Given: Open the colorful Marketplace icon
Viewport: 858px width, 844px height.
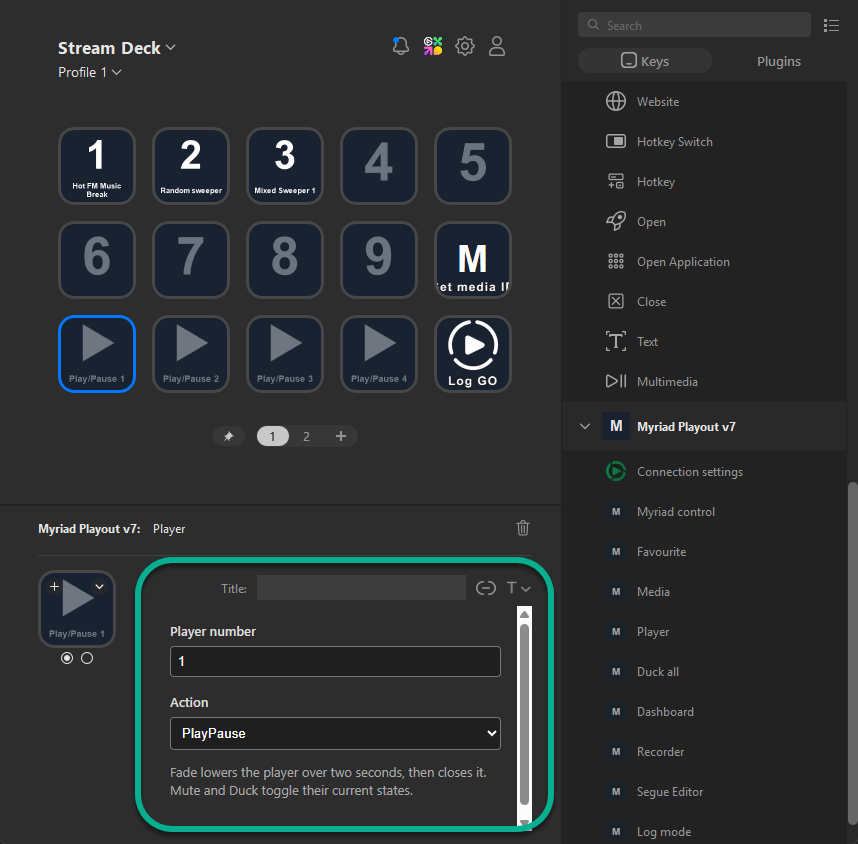Looking at the screenshot, I should coord(433,46).
